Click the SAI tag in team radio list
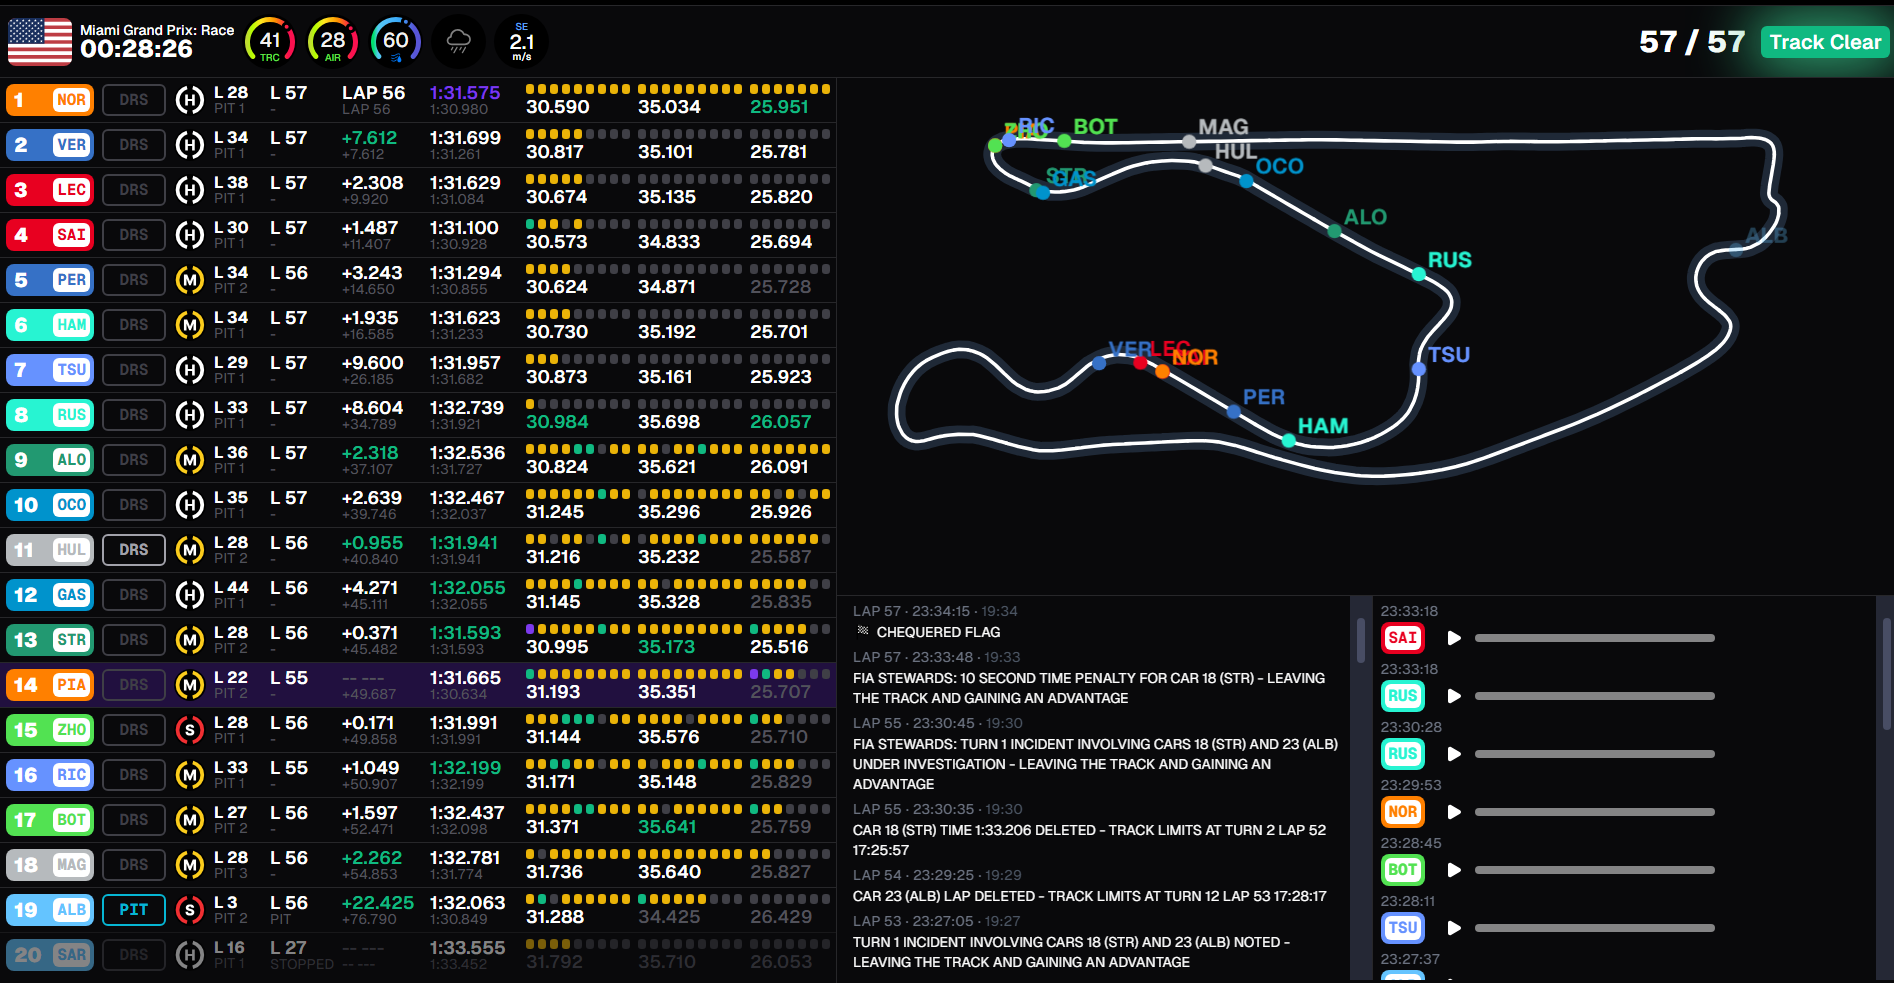This screenshot has width=1894, height=983. (1403, 638)
